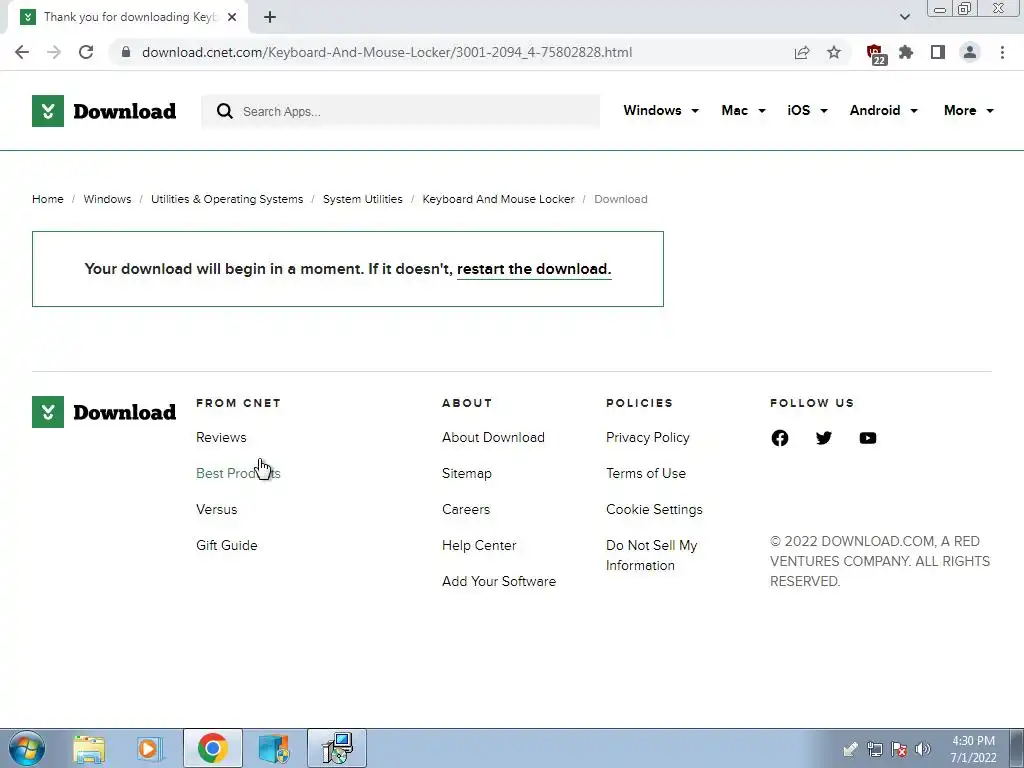Click the URL in the address bar

coord(387,52)
